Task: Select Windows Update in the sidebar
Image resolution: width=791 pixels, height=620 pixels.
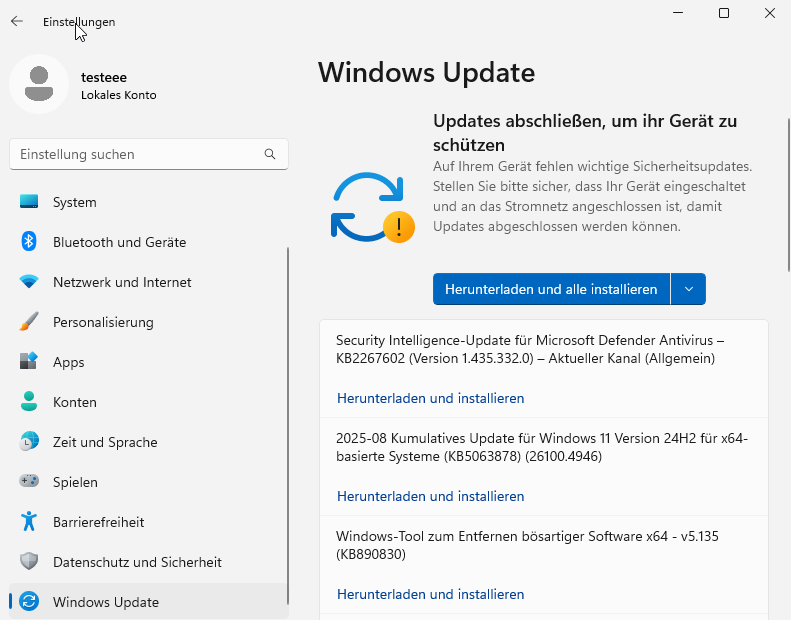Action: coord(105,602)
